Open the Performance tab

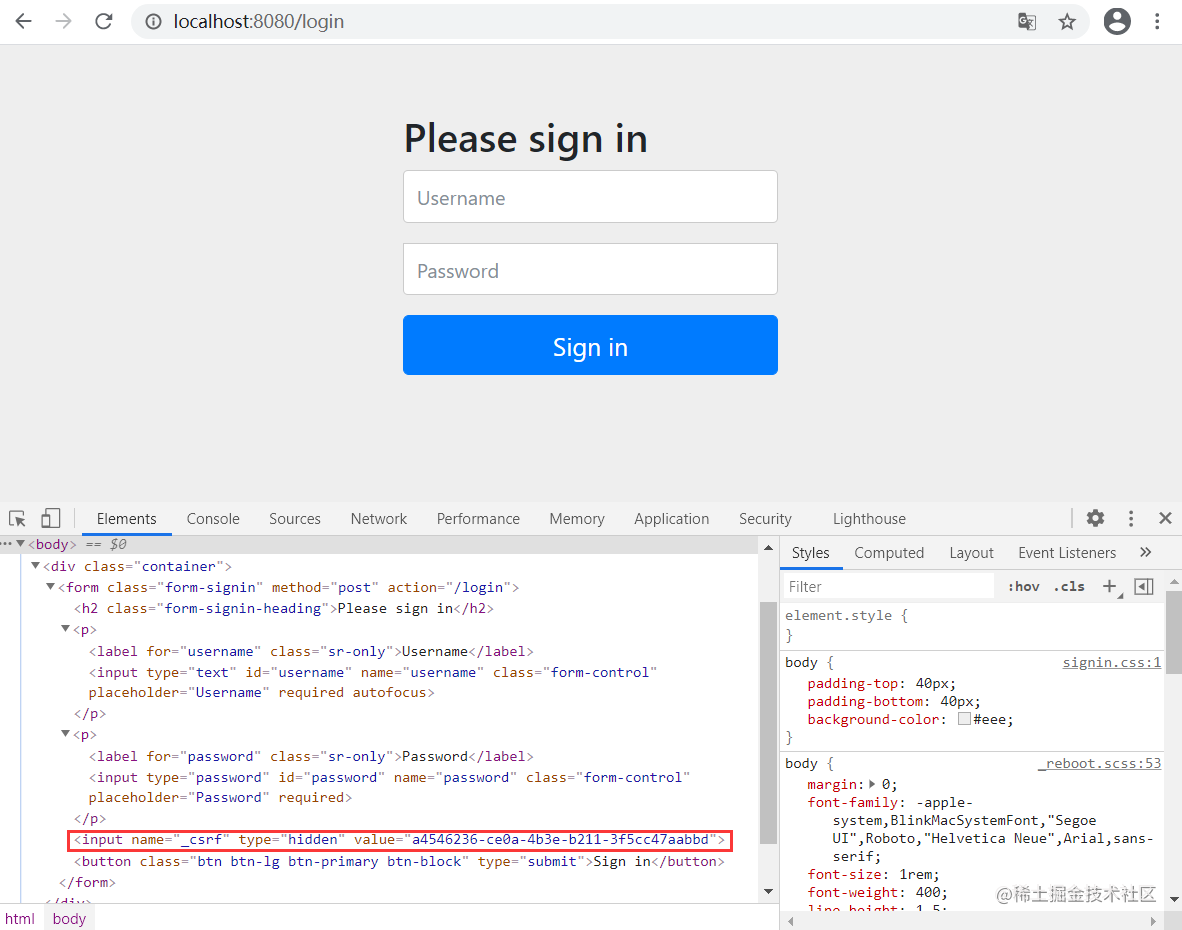pyautogui.click(x=478, y=519)
